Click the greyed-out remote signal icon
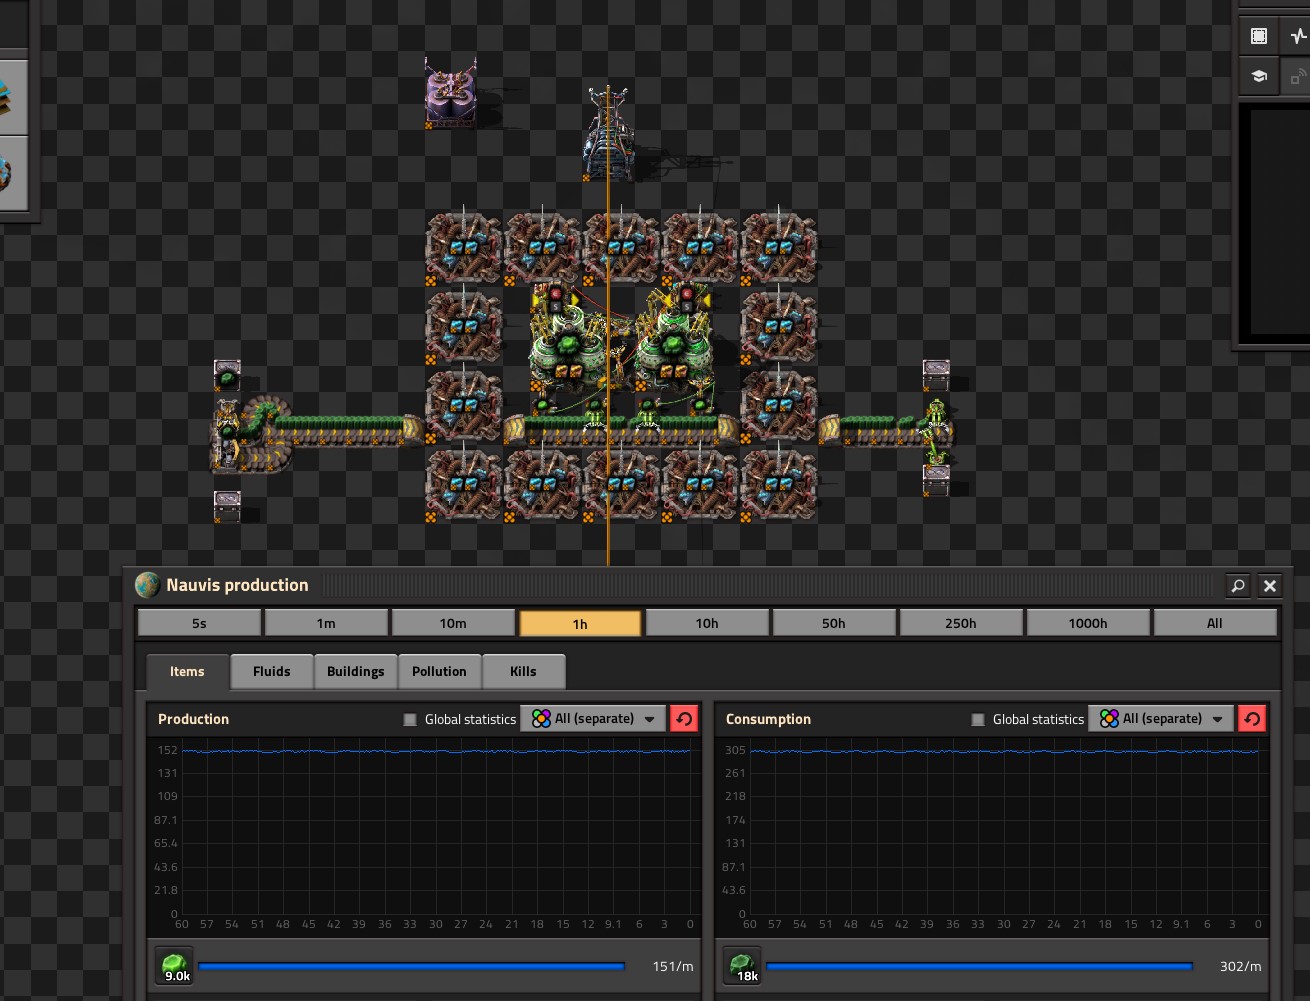Viewport: 1310px width, 1001px height. point(1297,76)
